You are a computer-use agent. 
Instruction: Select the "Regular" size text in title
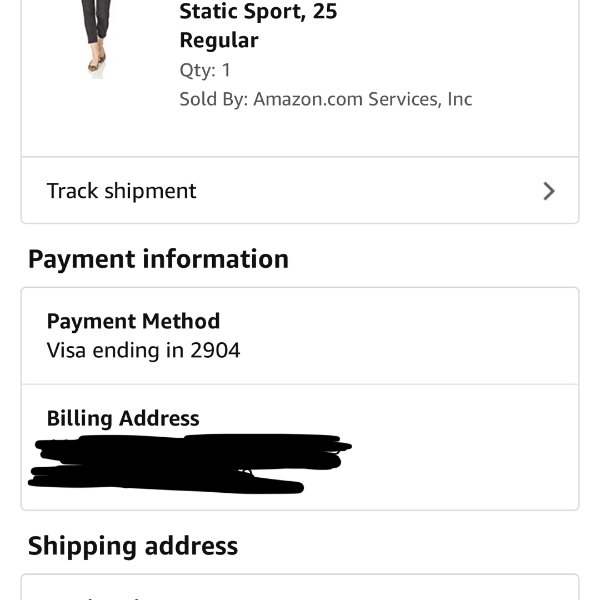click(x=219, y=40)
